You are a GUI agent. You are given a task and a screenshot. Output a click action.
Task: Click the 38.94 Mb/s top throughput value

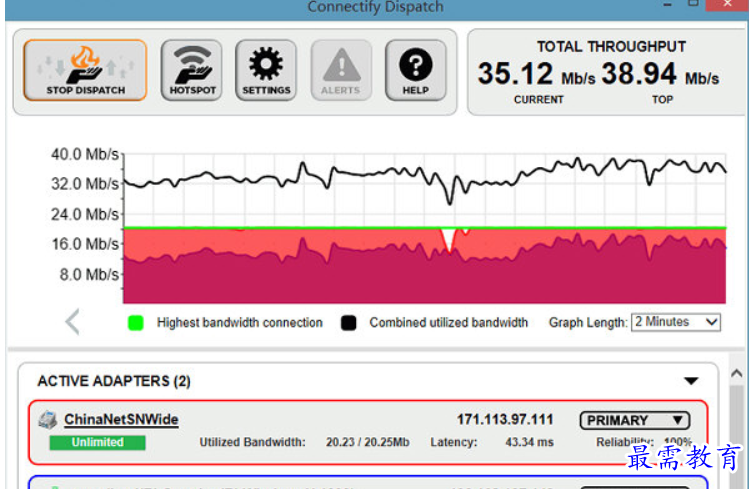[660, 74]
